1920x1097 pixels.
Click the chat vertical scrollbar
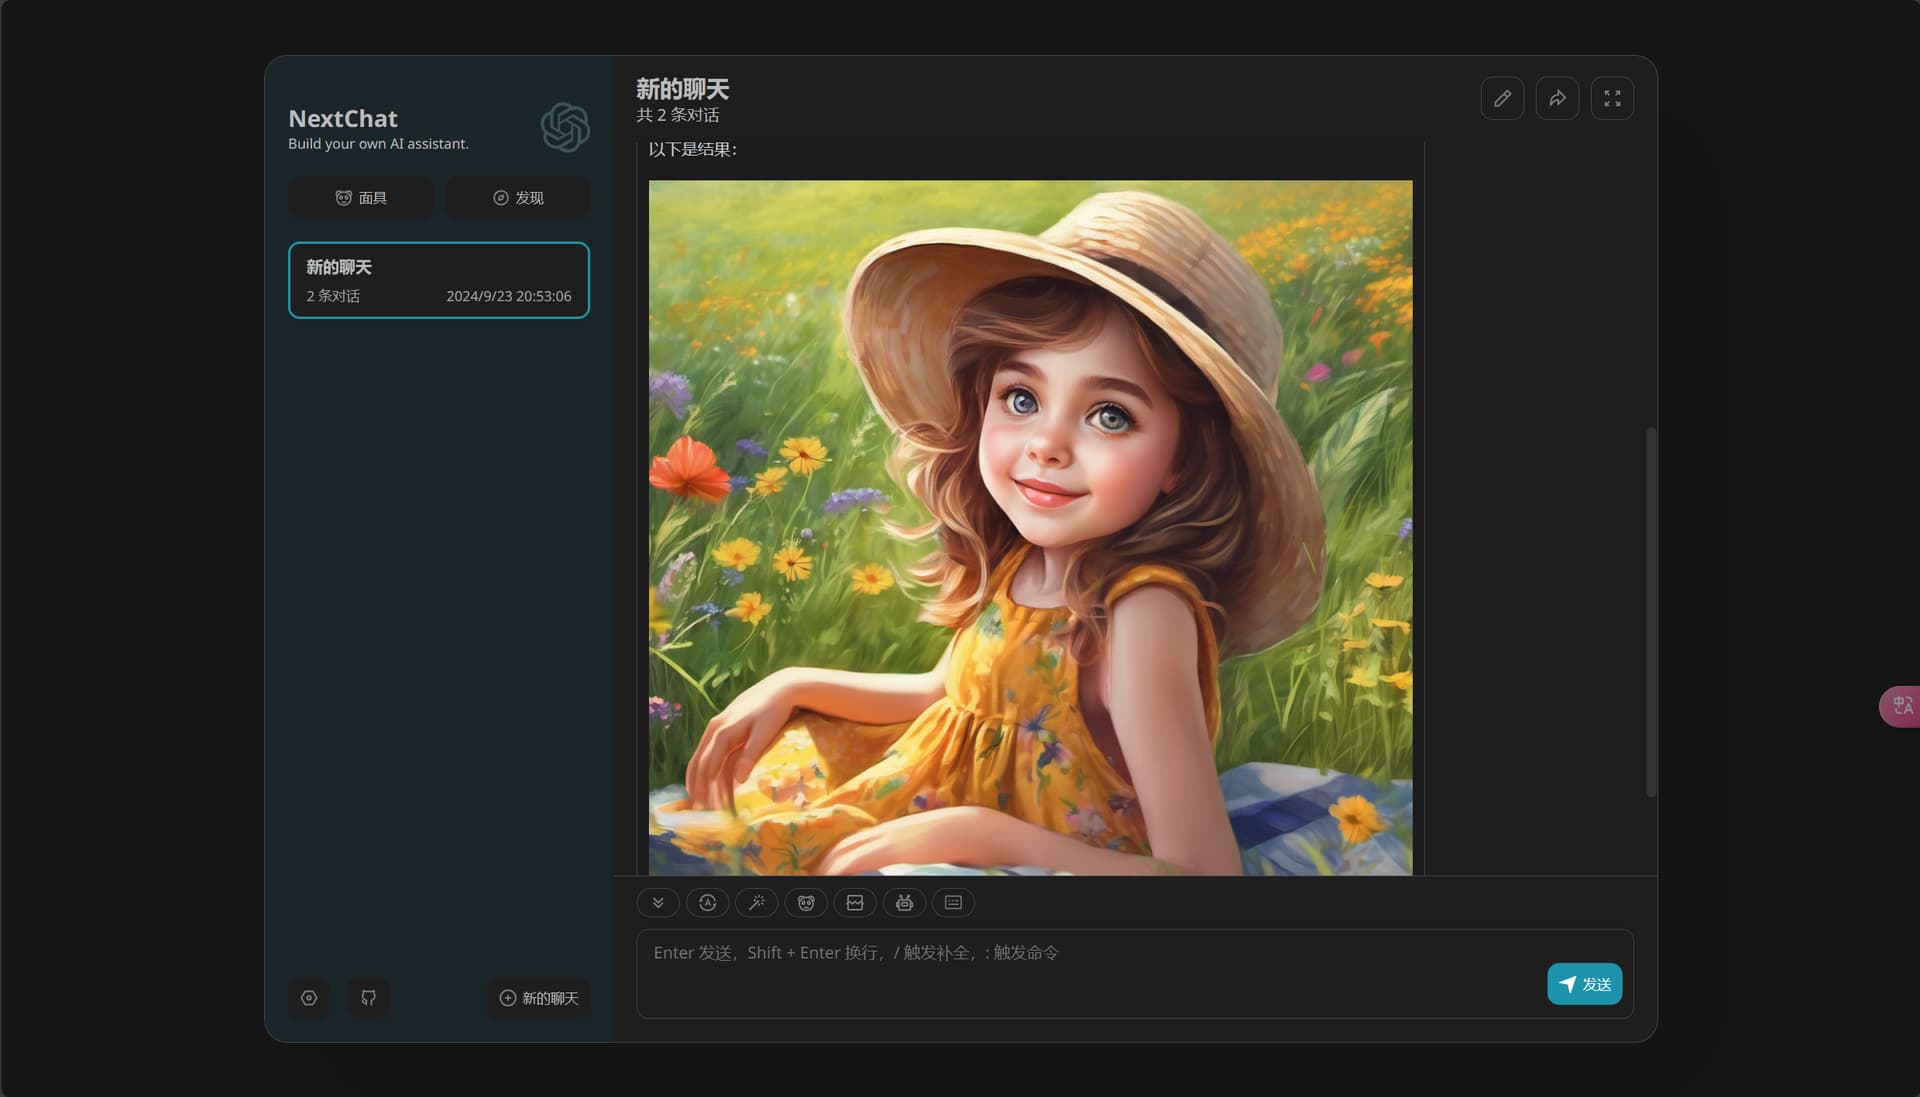tap(1651, 612)
